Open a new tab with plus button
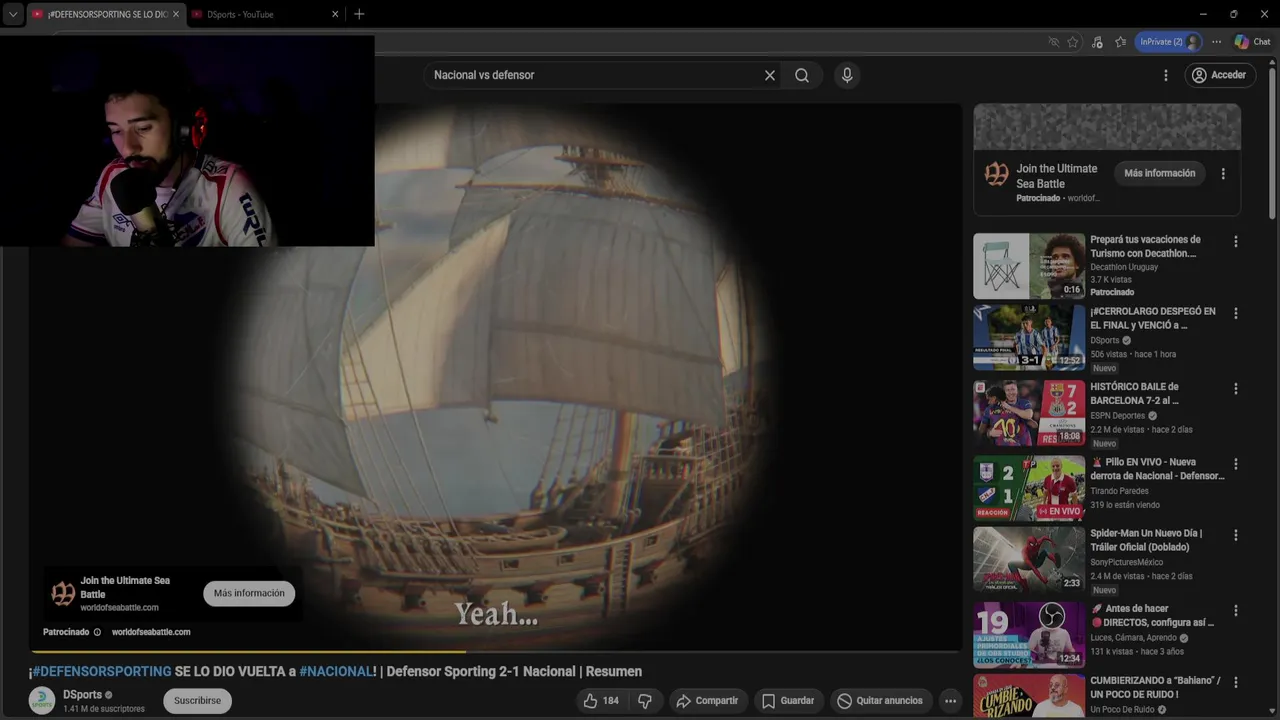The image size is (1280, 720). click(359, 14)
